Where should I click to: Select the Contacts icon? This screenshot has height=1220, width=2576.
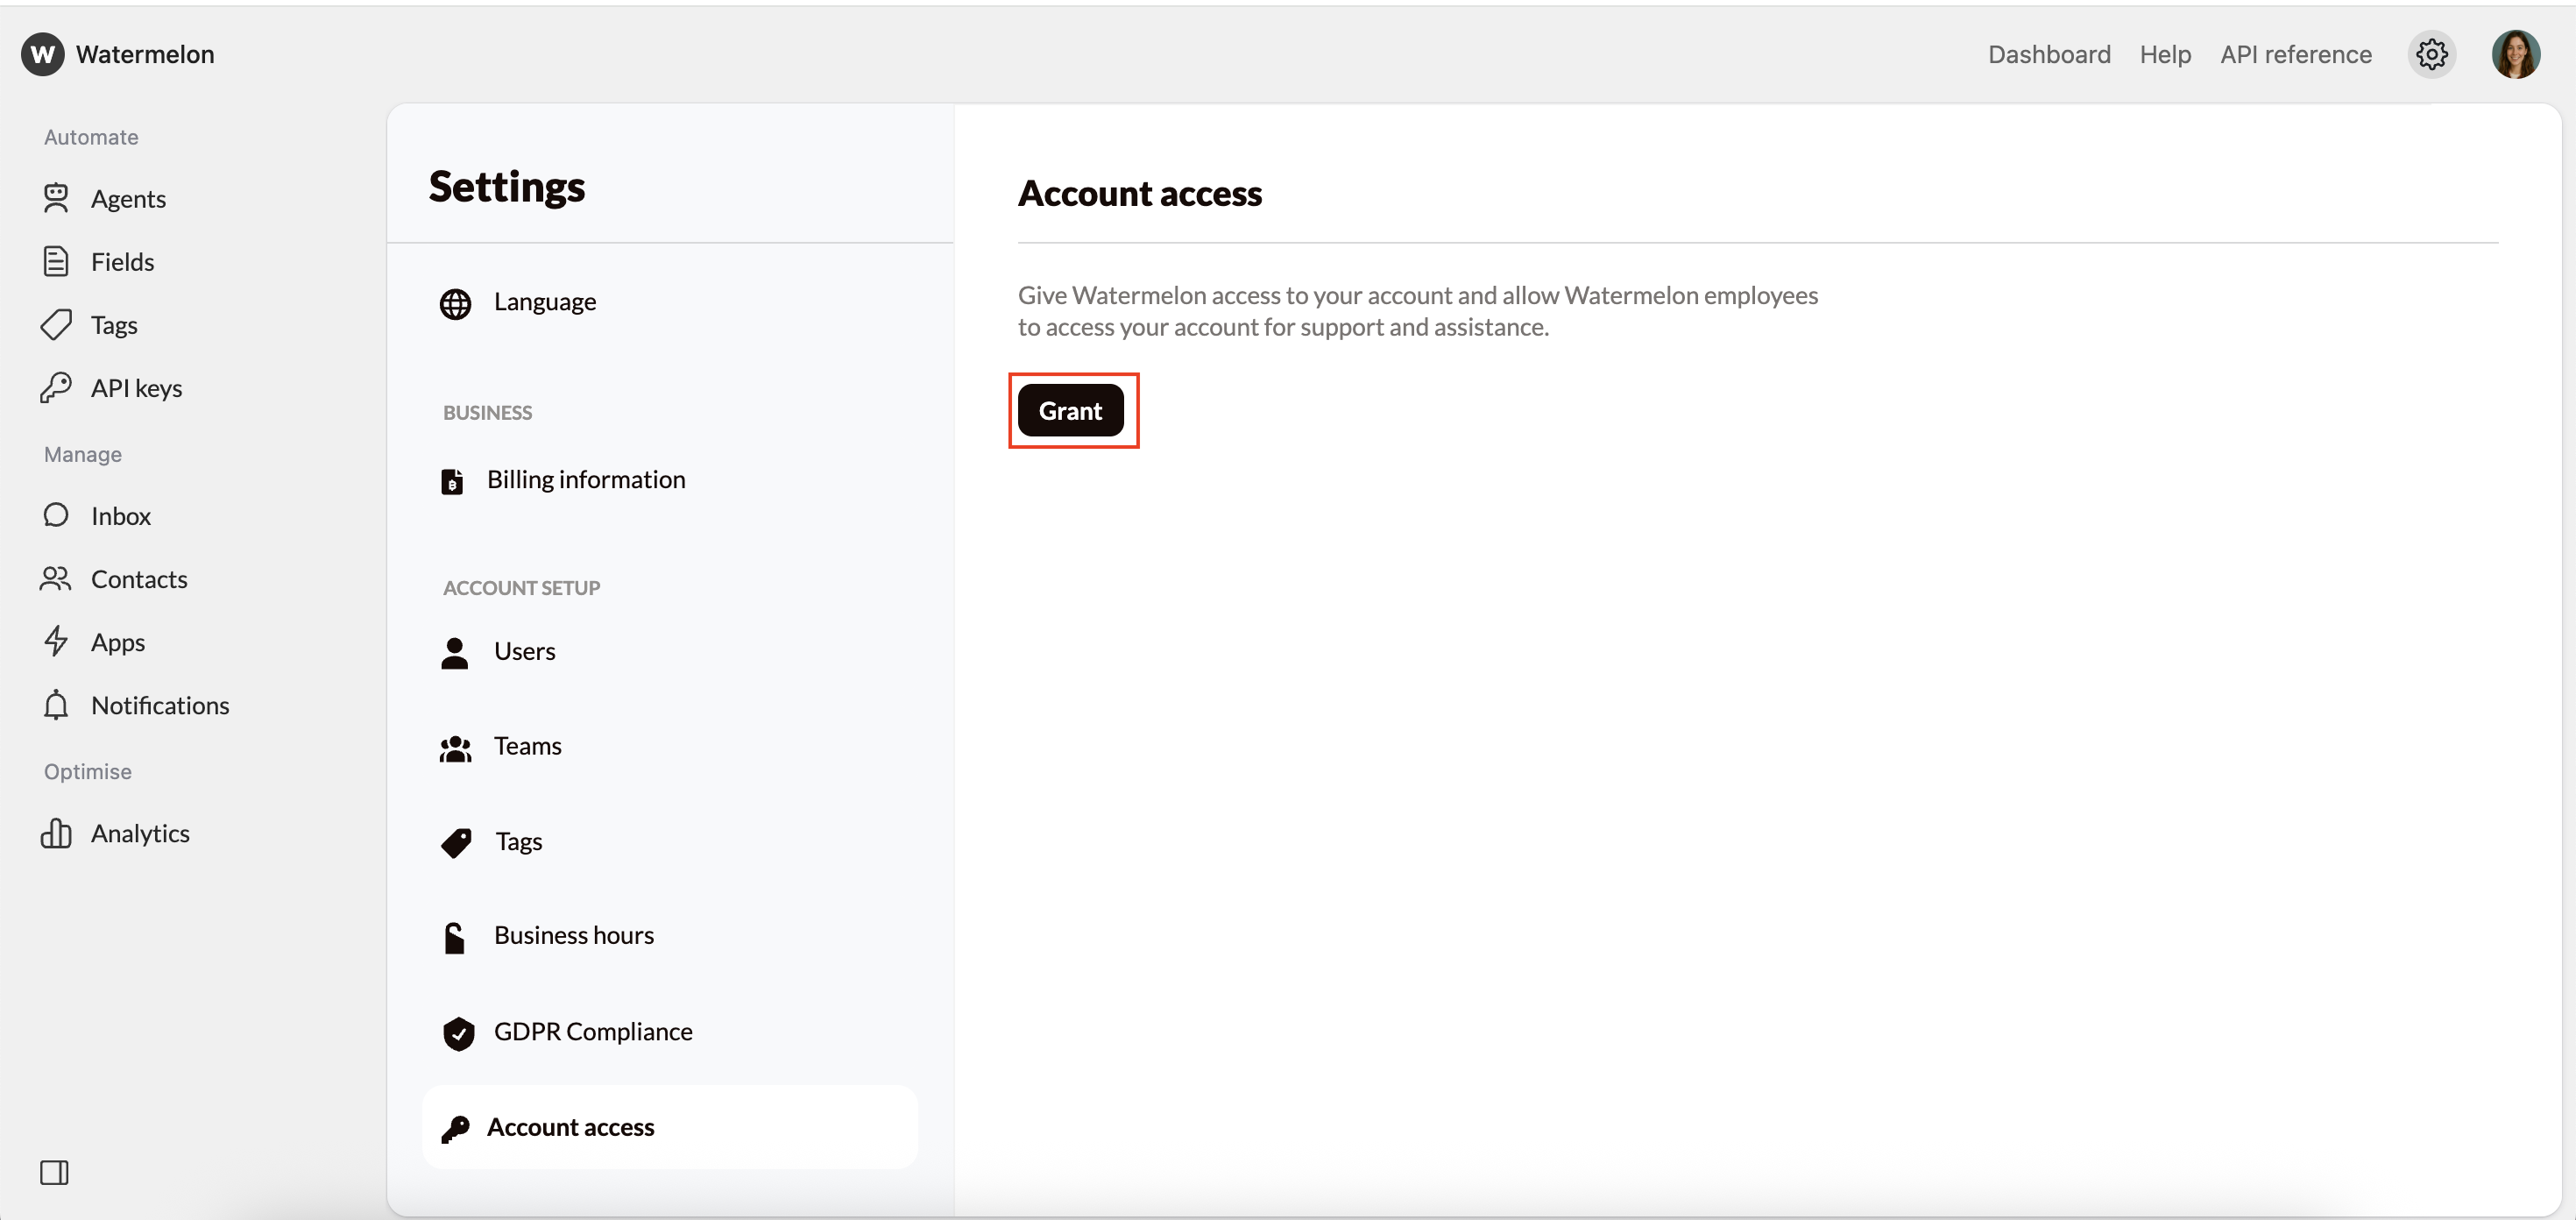(57, 578)
